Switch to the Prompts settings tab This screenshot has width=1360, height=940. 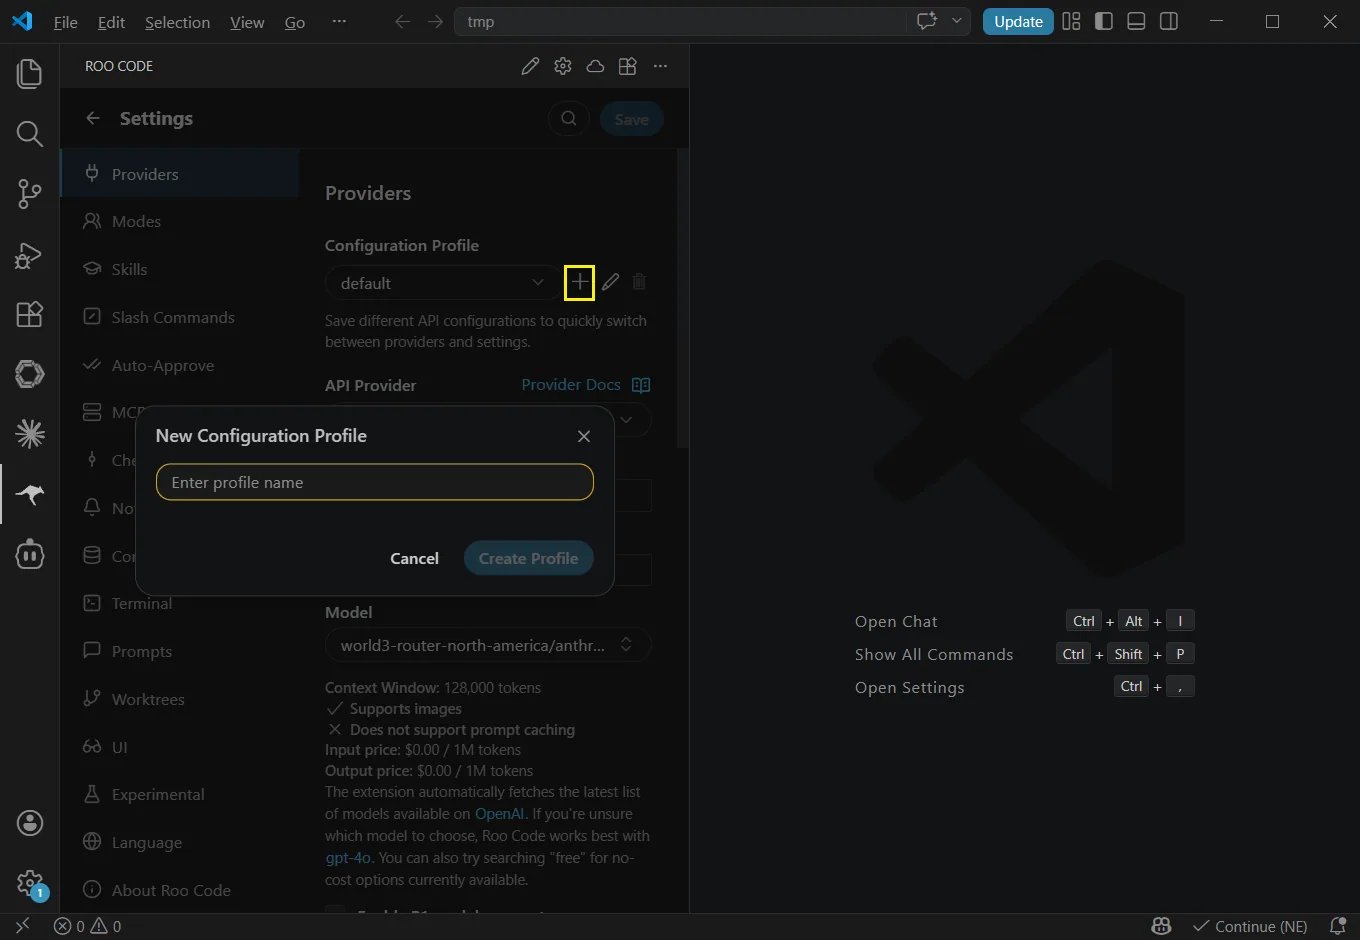(180, 651)
